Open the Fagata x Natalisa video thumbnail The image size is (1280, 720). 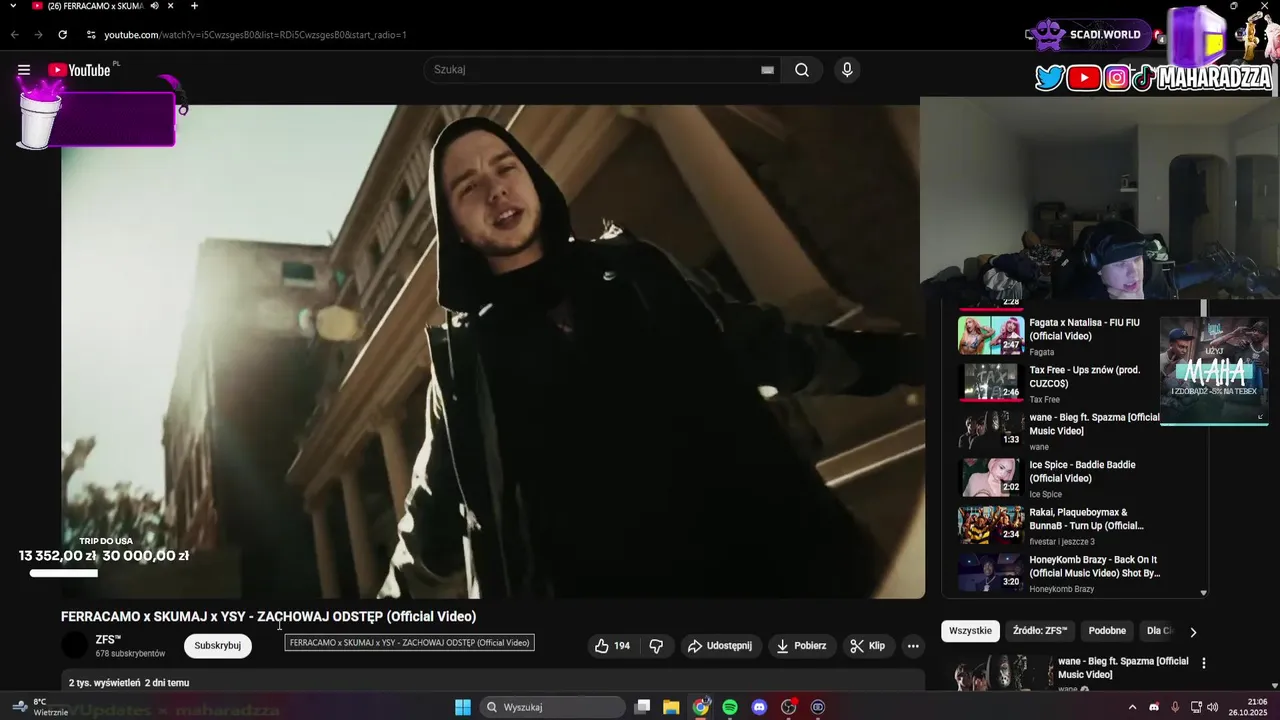[x=990, y=335]
